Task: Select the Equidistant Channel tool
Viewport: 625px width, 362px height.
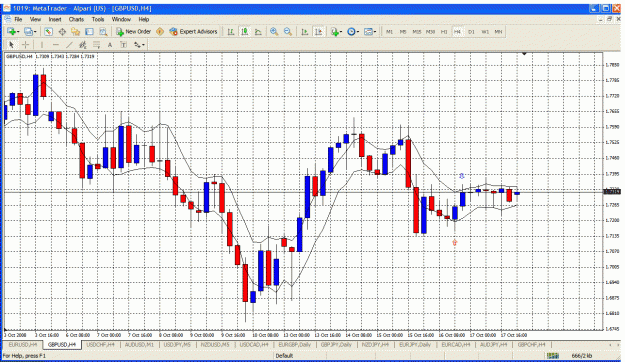Action: [83, 45]
